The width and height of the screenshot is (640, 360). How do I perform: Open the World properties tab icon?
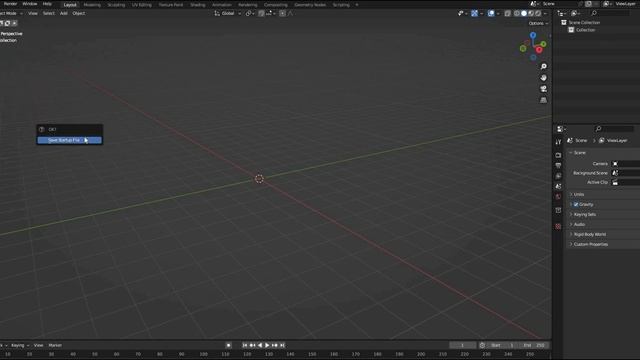tap(558, 197)
